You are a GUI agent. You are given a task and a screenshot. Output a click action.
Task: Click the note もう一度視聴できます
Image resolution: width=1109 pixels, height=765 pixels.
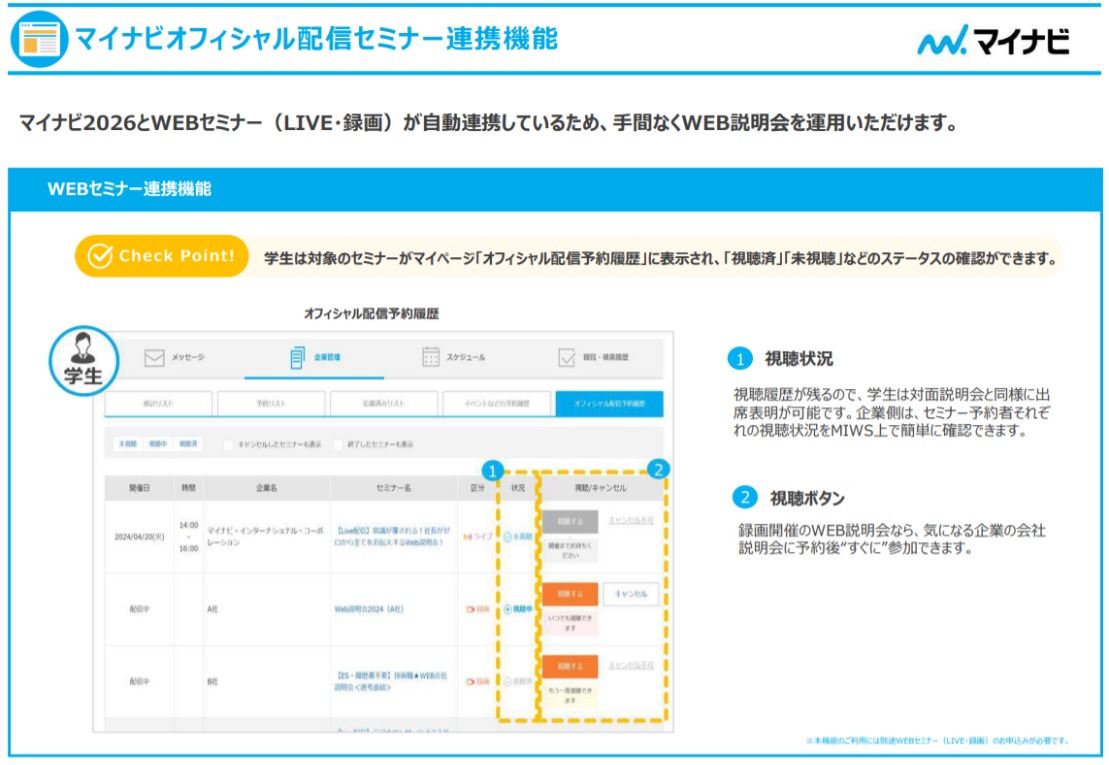point(570,696)
